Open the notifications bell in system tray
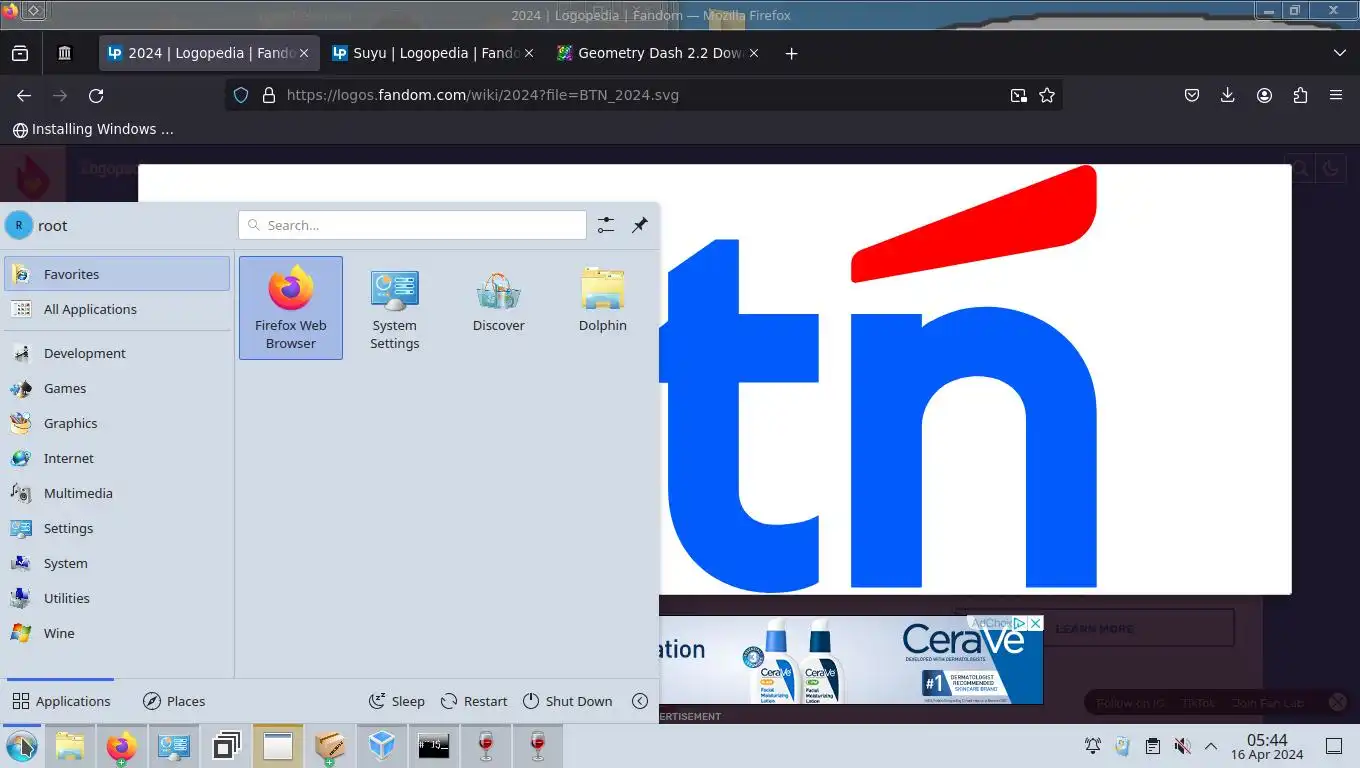1360x768 pixels. tap(1093, 746)
